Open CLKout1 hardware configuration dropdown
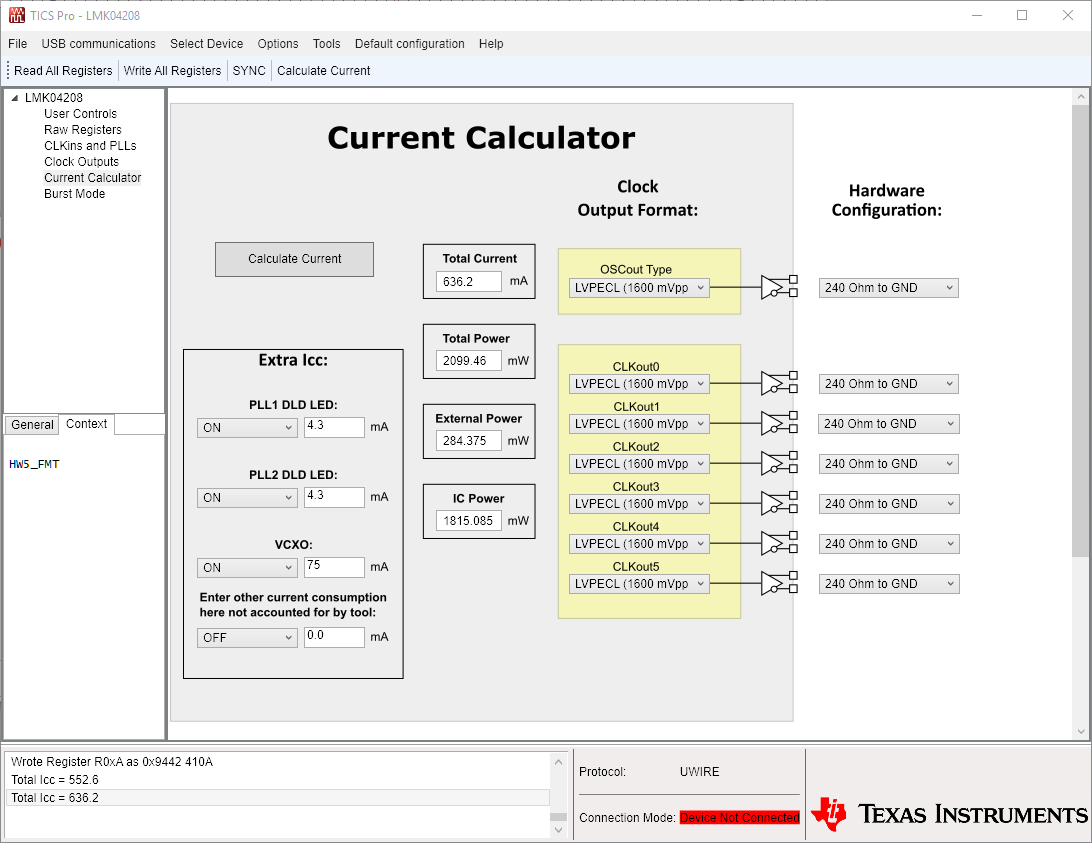Image resolution: width=1092 pixels, height=843 pixels. pyautogui.click(x=889, y=424)
